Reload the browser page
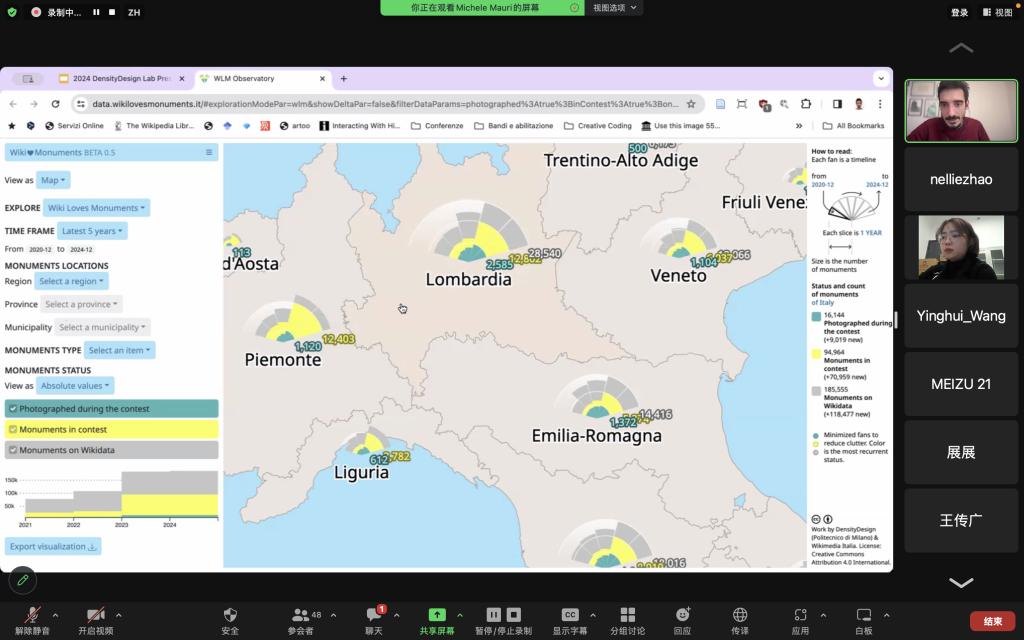 [55, 104]
